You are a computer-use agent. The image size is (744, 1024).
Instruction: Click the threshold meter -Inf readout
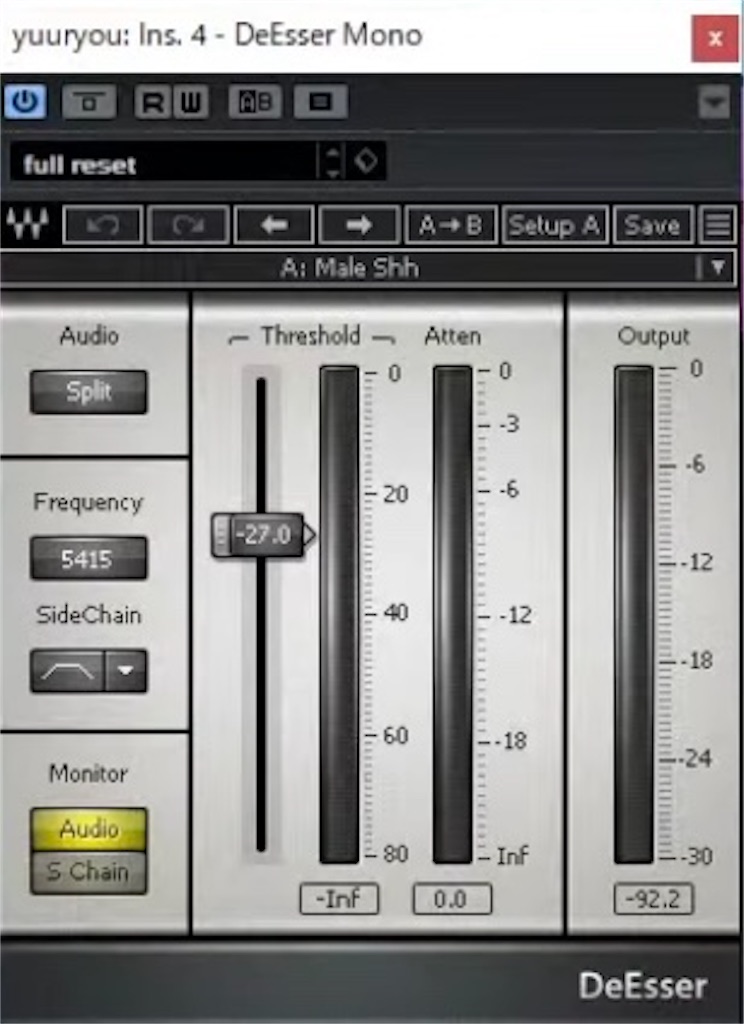click(339, 899)
